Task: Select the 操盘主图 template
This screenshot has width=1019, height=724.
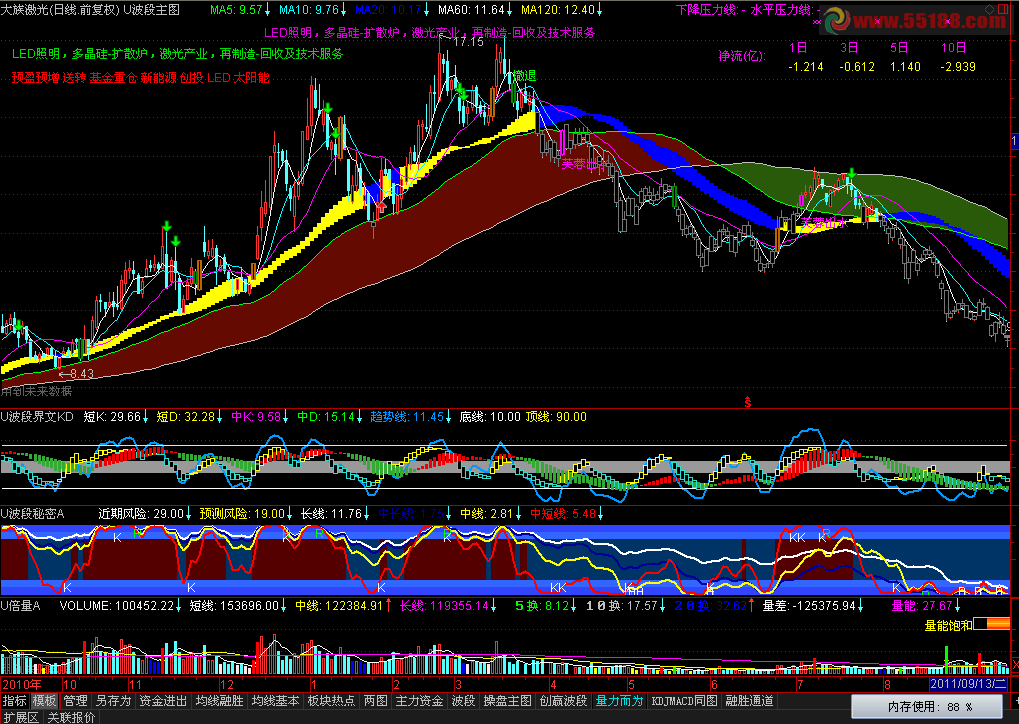Action: (508, 701)
